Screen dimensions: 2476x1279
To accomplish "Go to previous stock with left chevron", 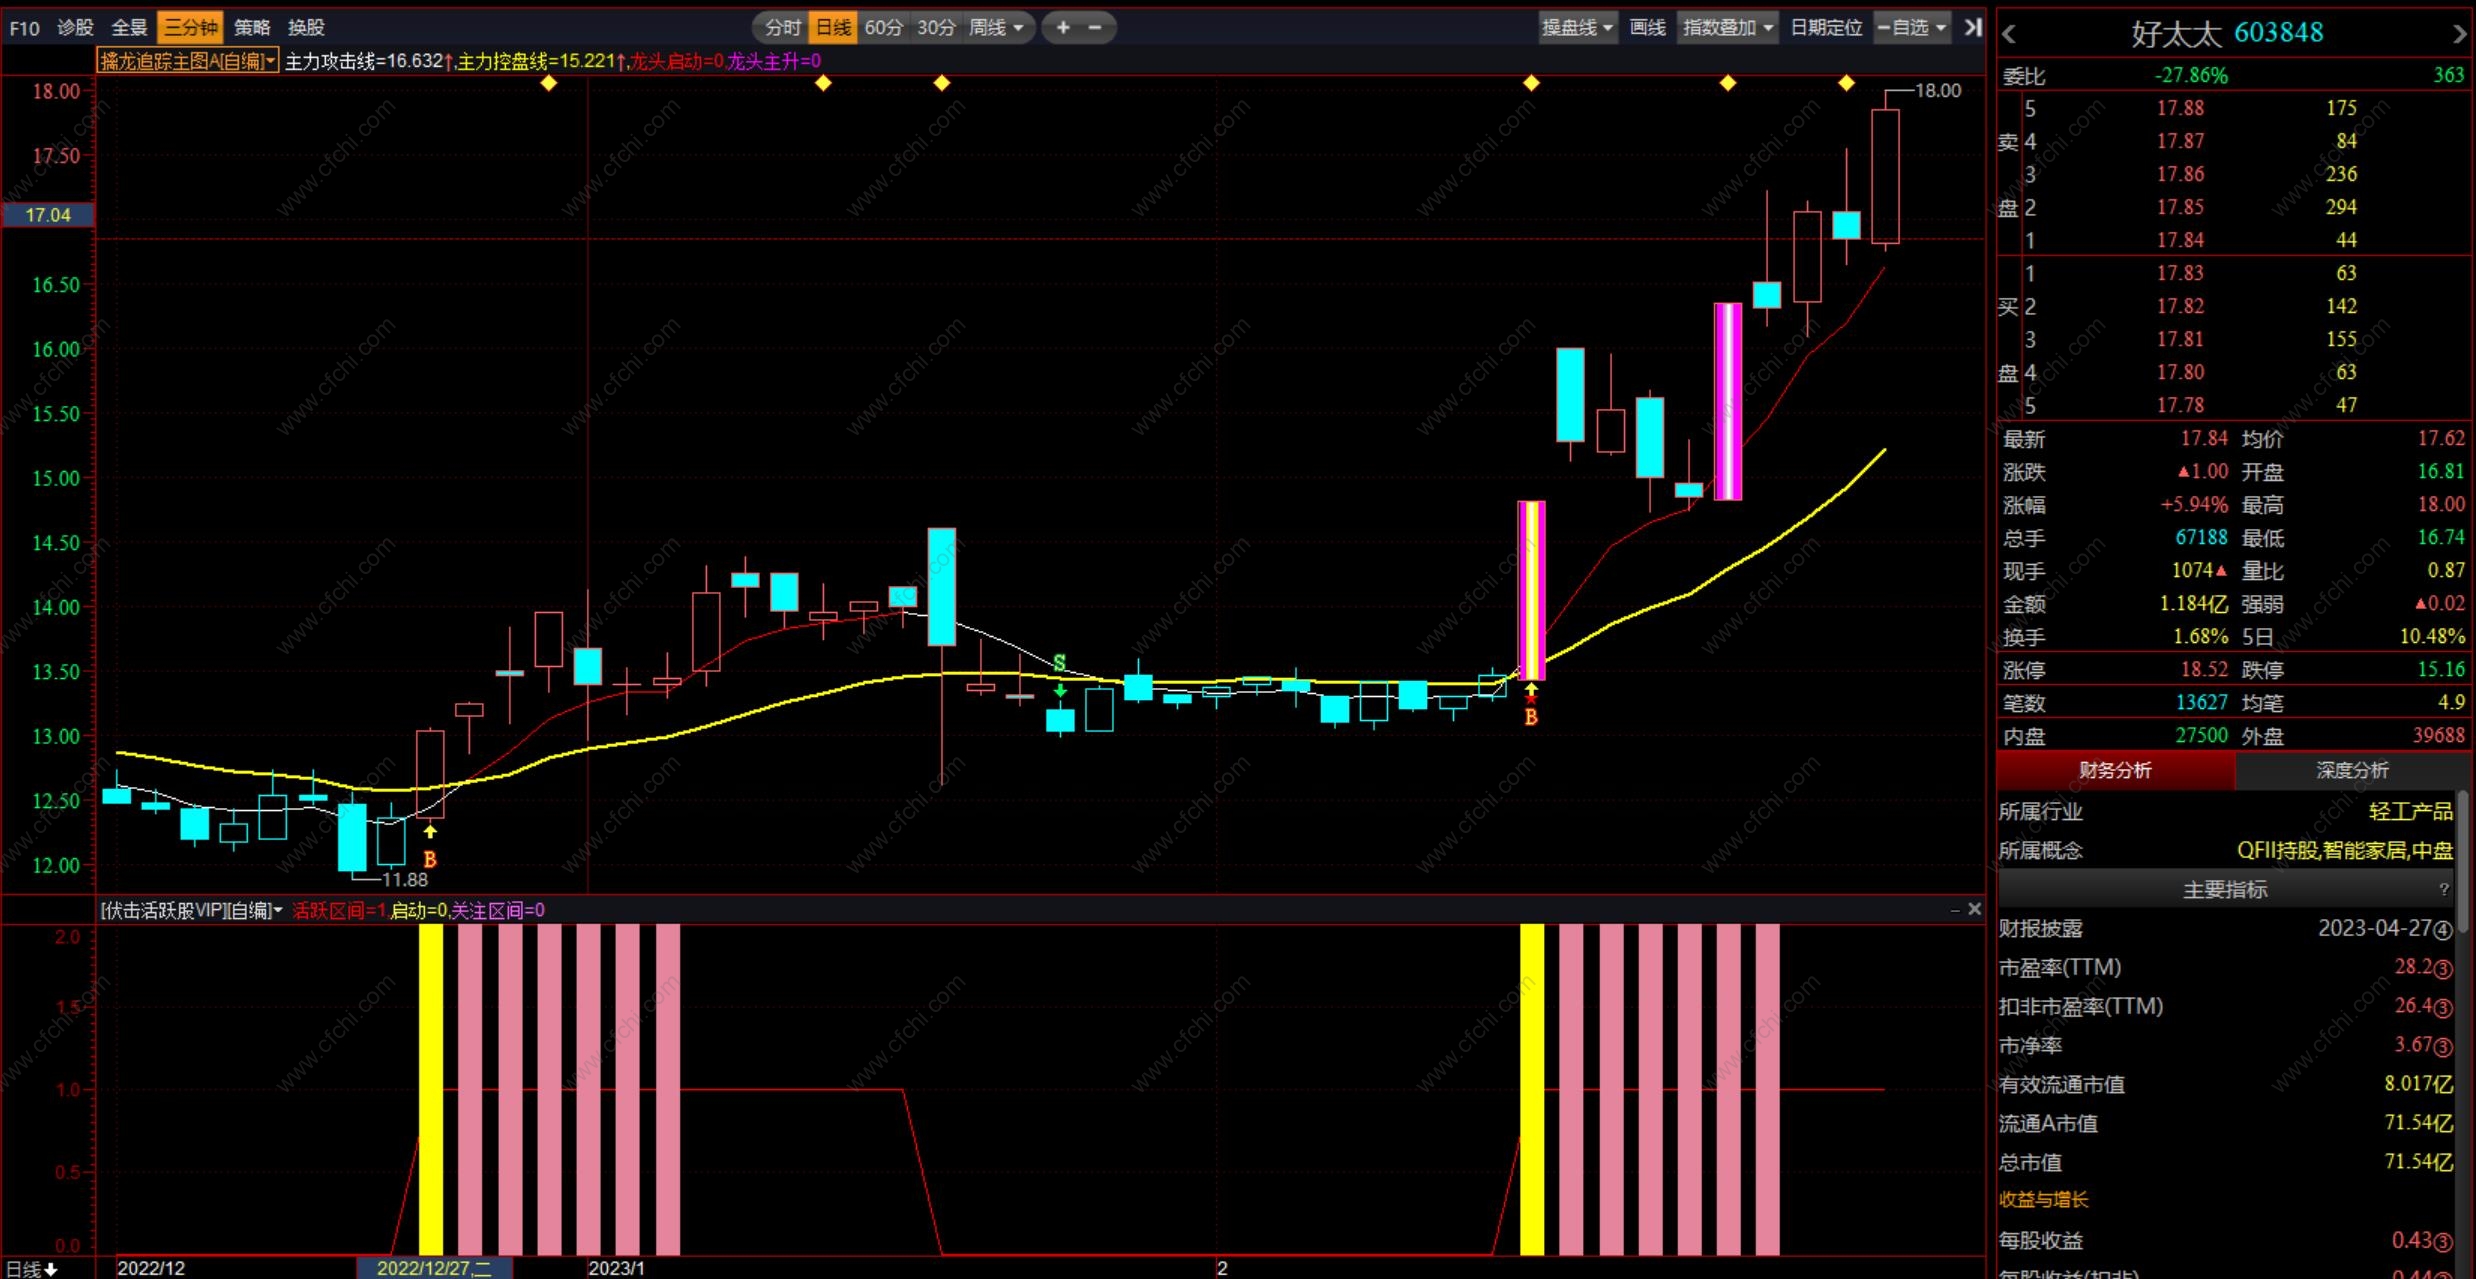I will (2009, 35).
